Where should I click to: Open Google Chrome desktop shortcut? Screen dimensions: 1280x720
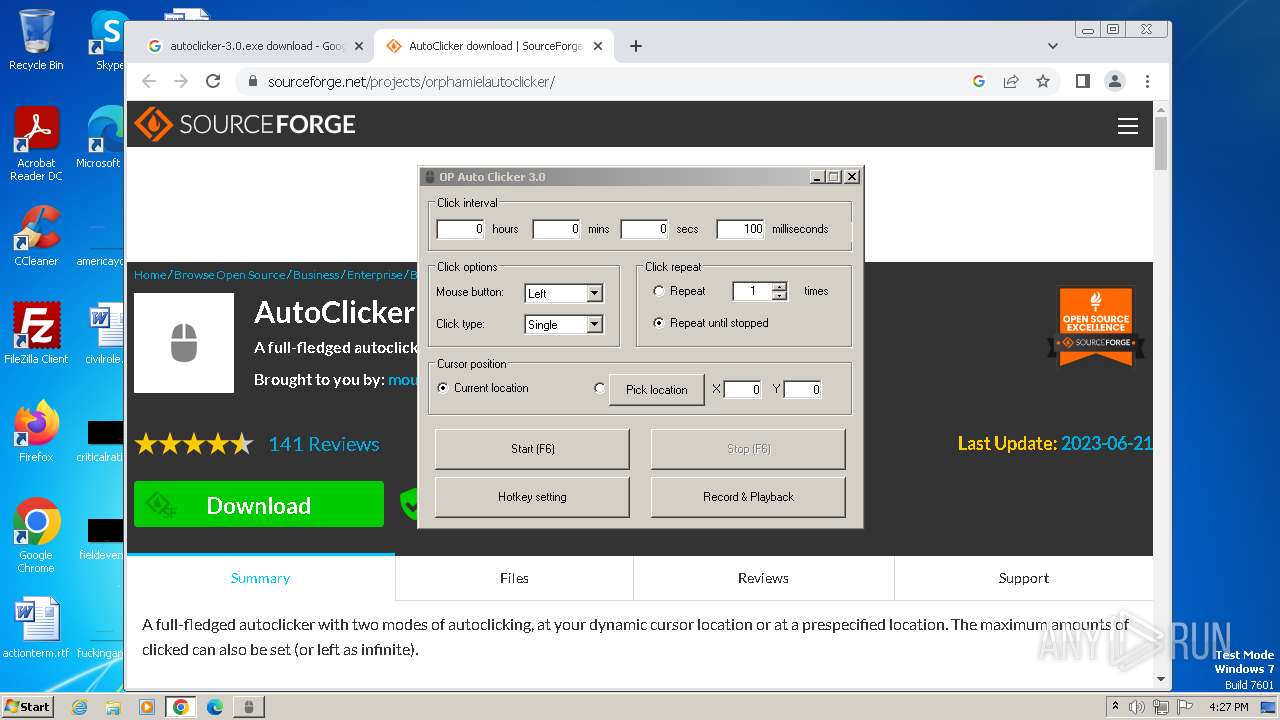point(36,535)
